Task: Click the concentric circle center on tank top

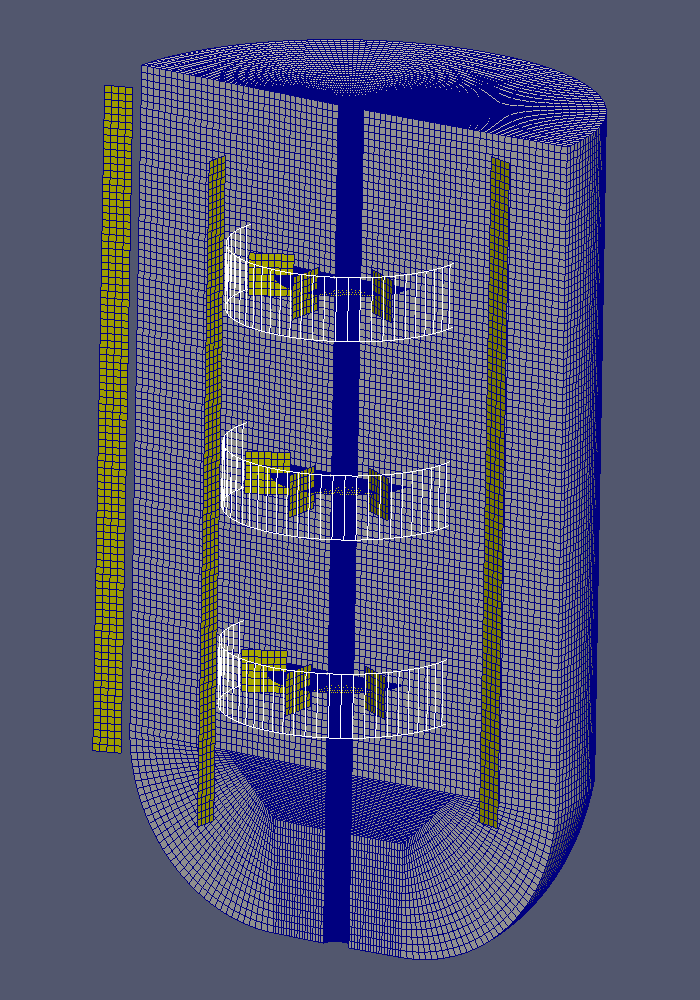Action: 350,77
